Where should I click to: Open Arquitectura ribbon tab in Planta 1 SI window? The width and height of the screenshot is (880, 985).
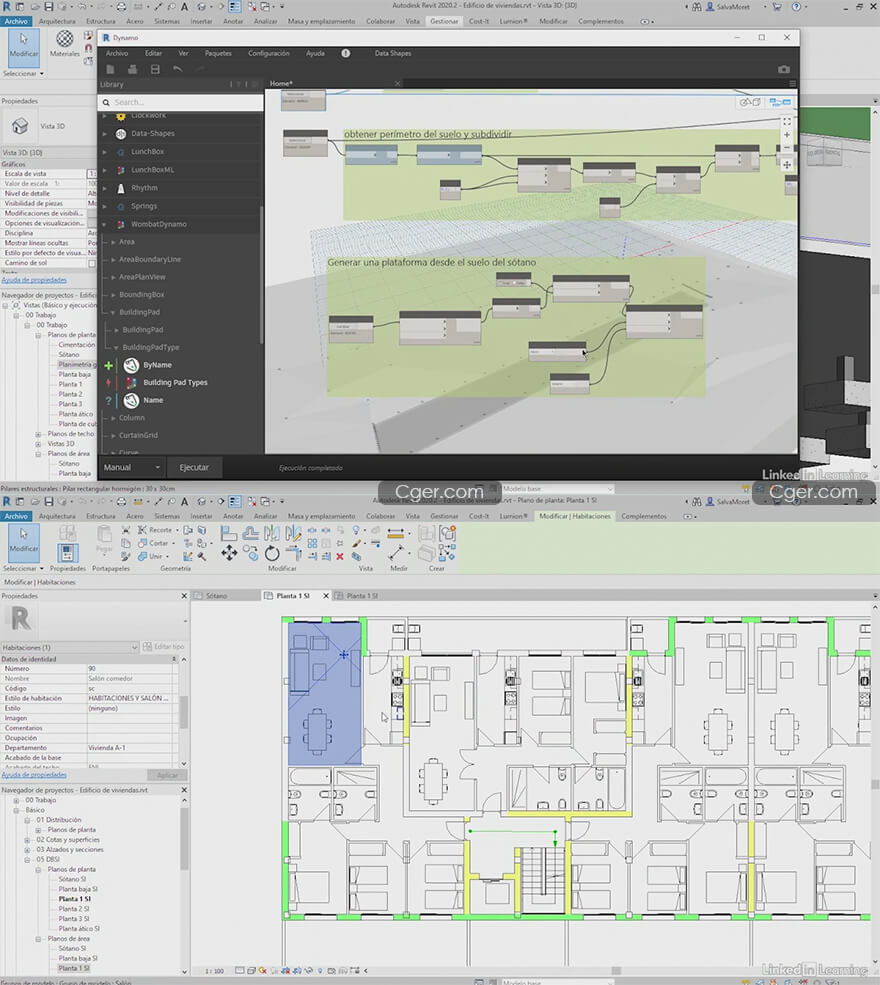coord(57,516)
